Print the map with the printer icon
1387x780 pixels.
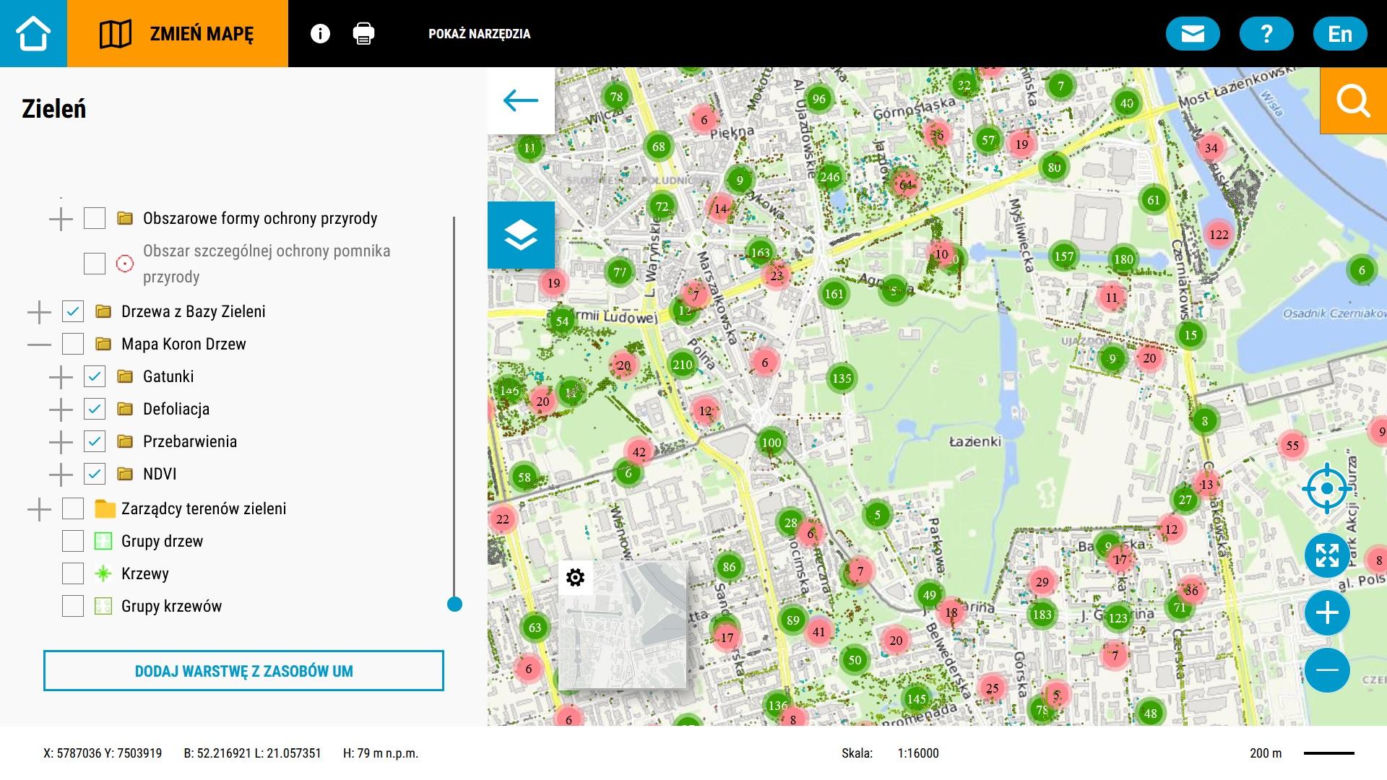click(364, 34)
